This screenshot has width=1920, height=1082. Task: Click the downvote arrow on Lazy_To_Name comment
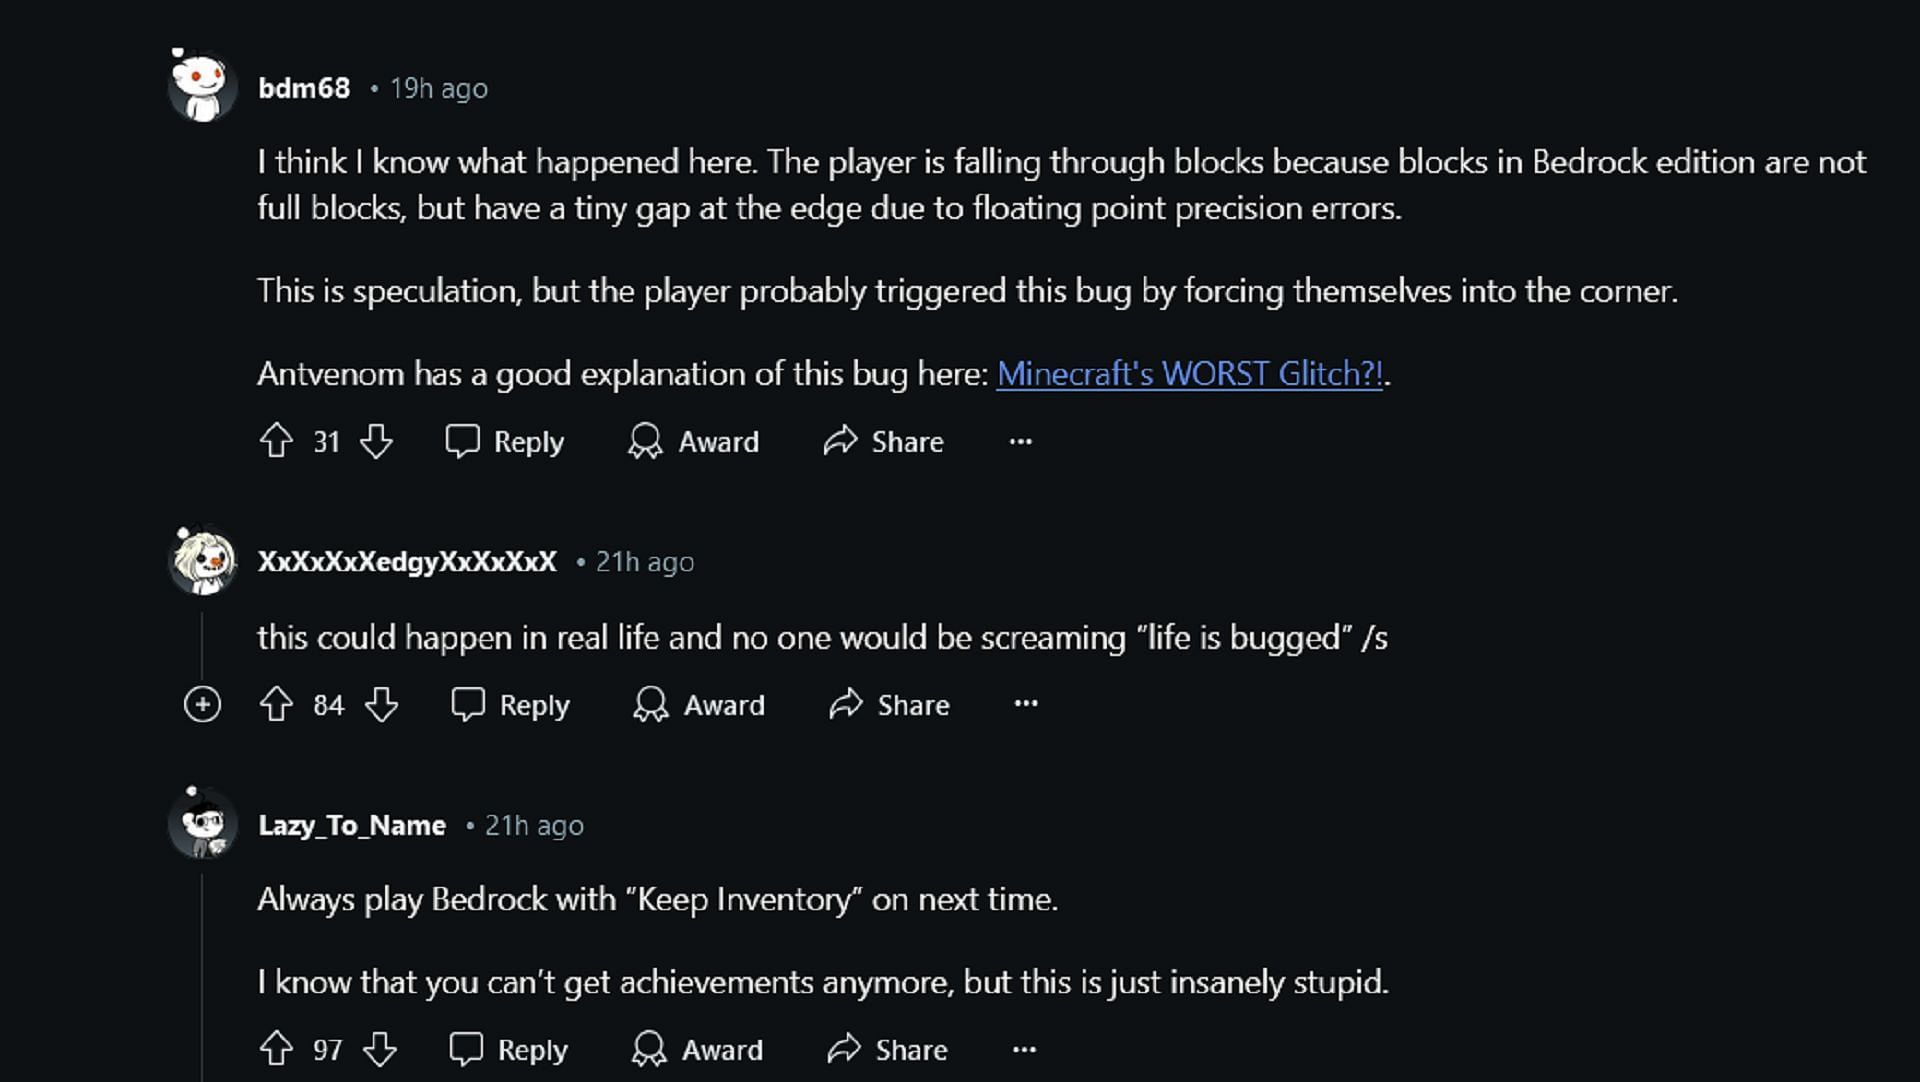(x=378, y=1050)
